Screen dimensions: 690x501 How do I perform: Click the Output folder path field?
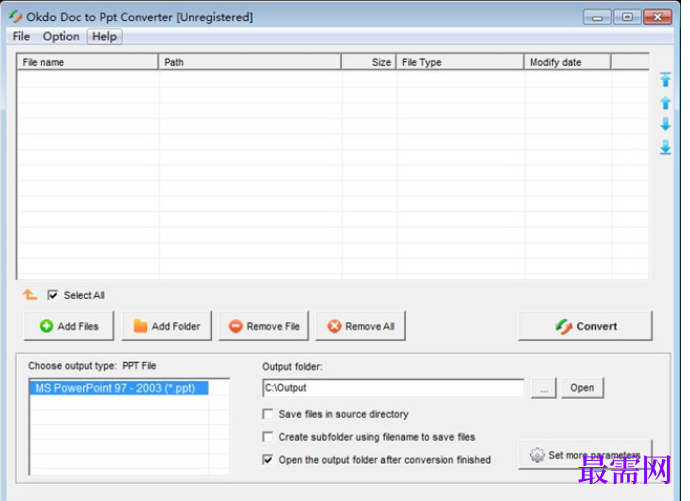393,388
